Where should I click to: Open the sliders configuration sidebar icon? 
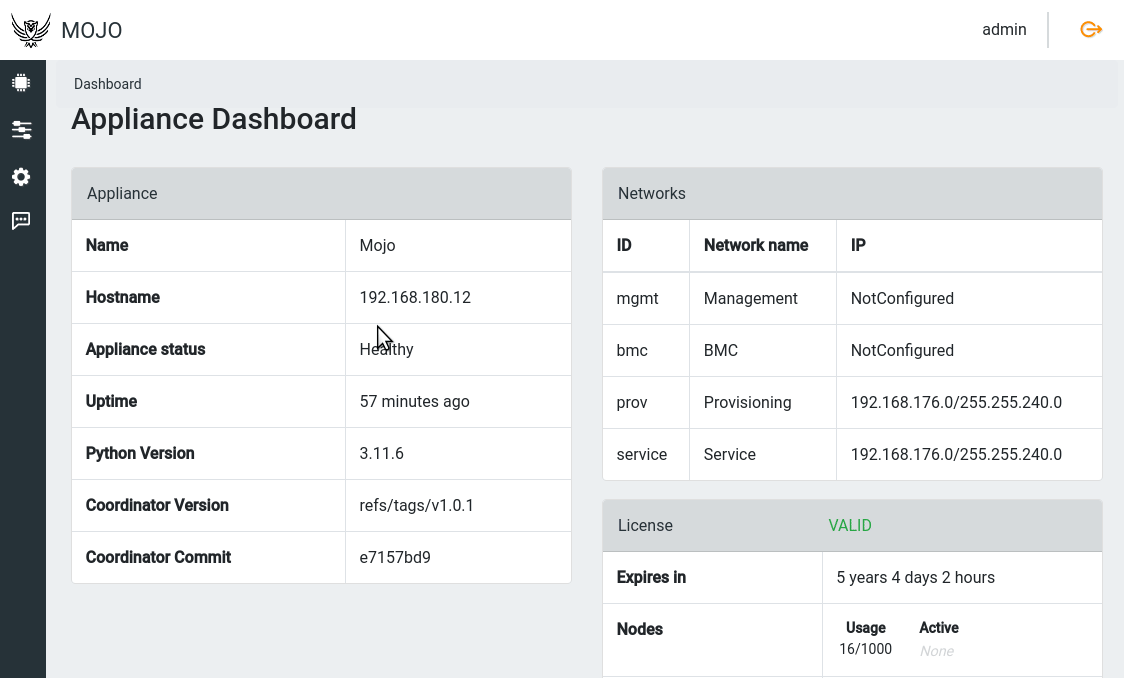(21, 130)
